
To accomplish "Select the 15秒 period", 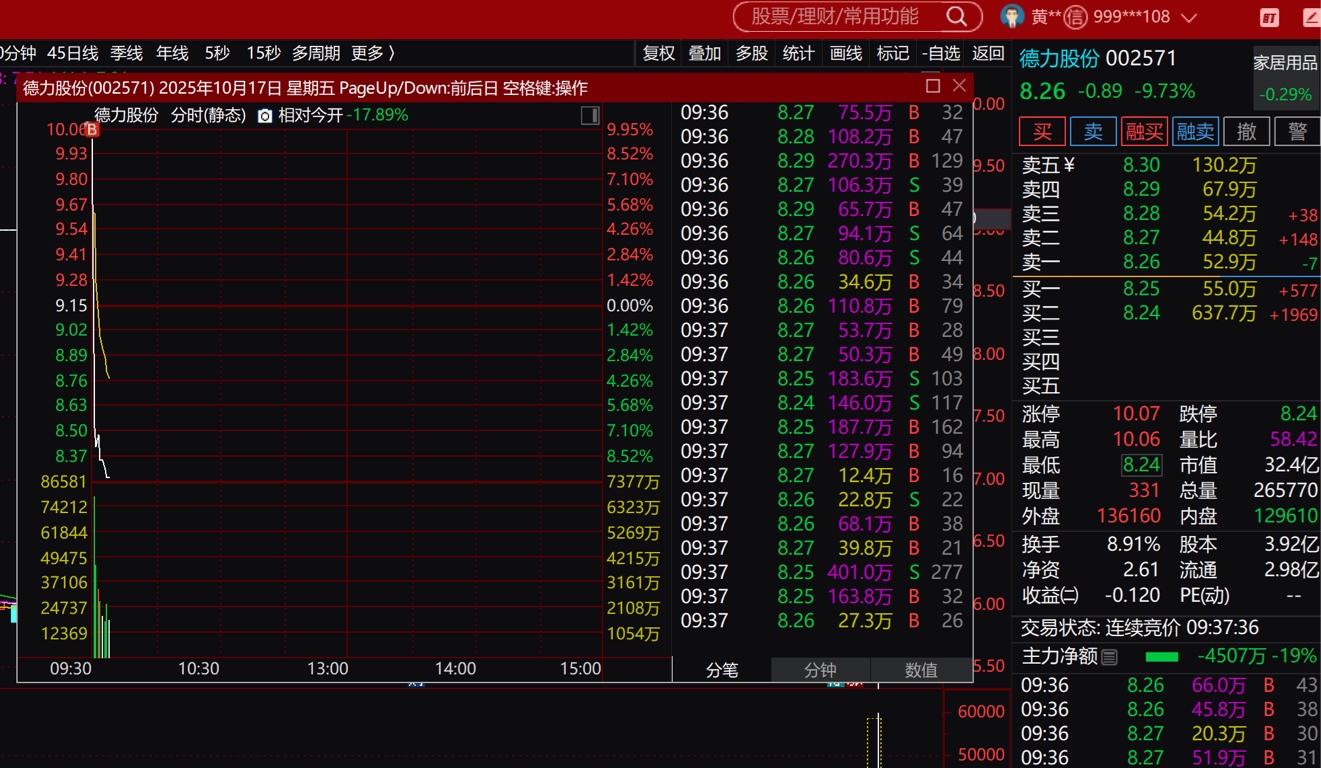I will click(x=264, y=53).
